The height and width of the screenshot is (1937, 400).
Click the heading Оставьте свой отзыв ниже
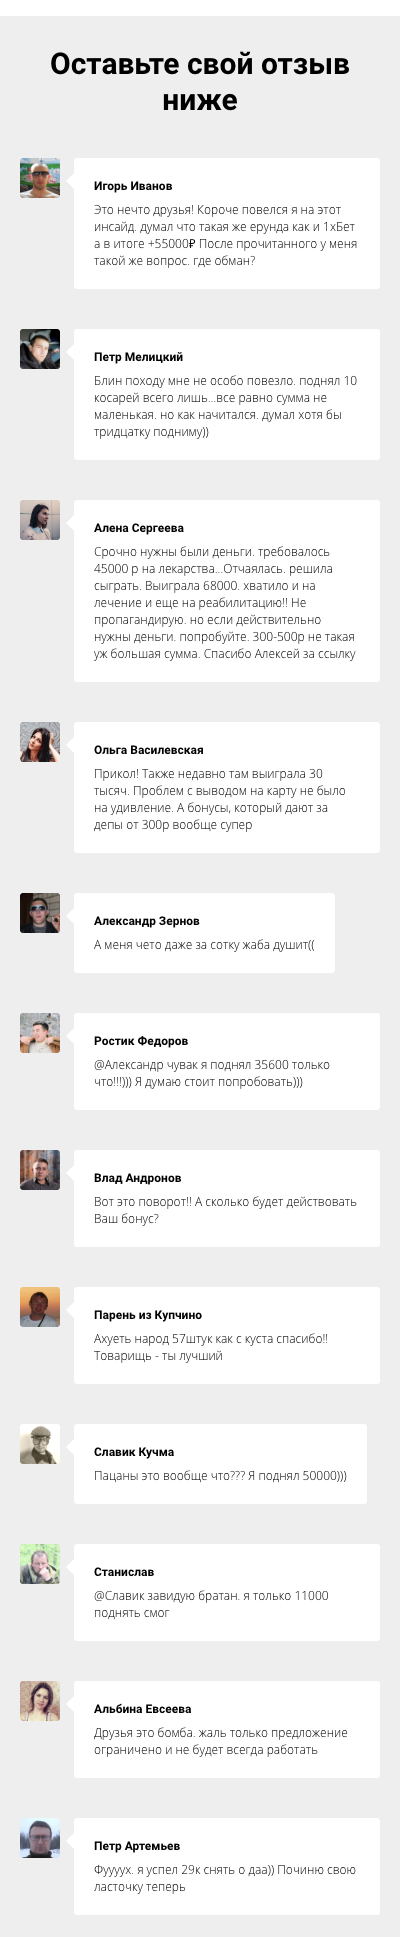point(200,82)
